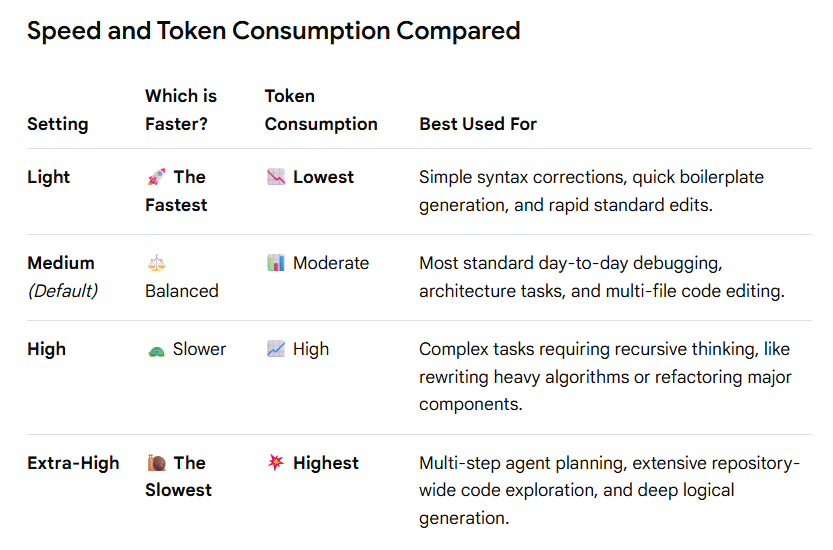The image size is (833, 550).
Task: Click the bar chart icon beside Moderate
Action: [x=276, y=263]
